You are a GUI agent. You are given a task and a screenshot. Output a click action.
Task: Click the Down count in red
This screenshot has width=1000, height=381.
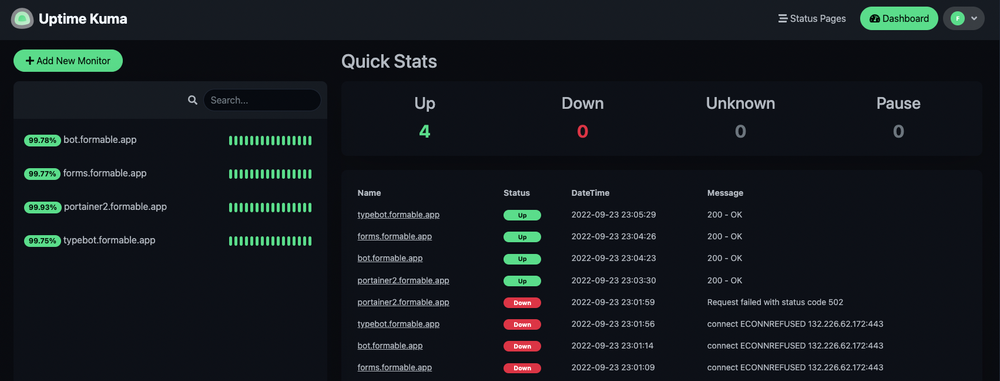click(582, 131)
